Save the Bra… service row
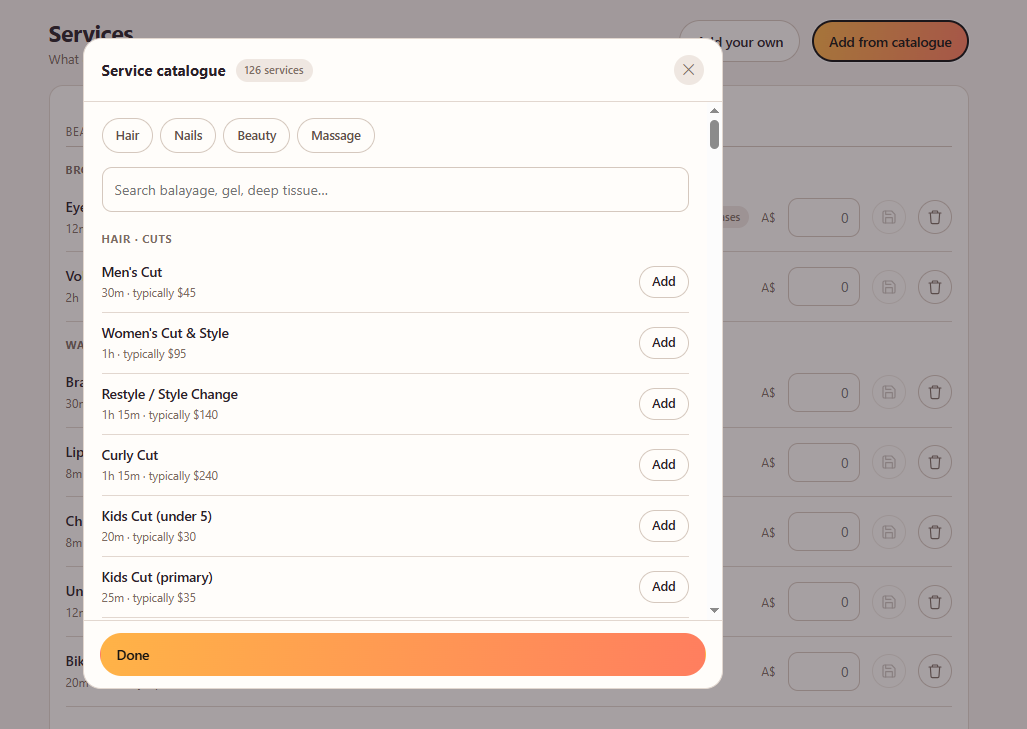The height and width of the screenshot is (729, 1027). pos(889,392)
